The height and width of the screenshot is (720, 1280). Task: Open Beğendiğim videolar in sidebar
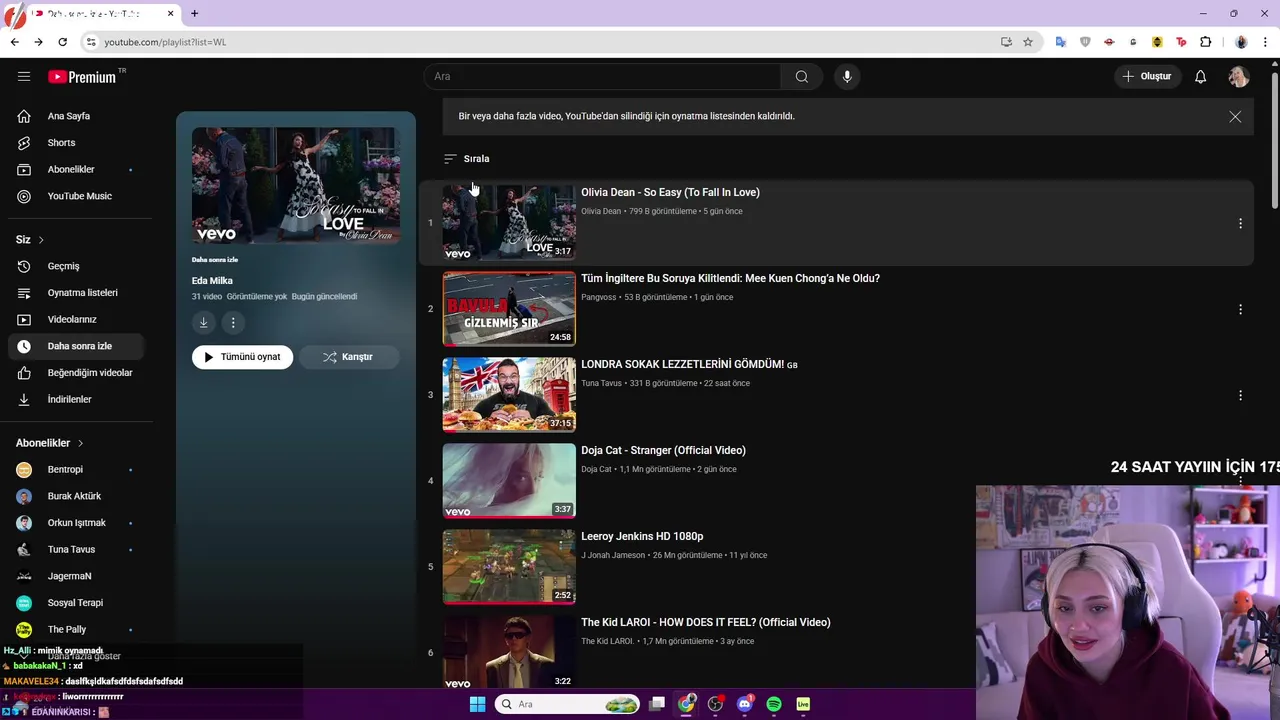point(75,373)
